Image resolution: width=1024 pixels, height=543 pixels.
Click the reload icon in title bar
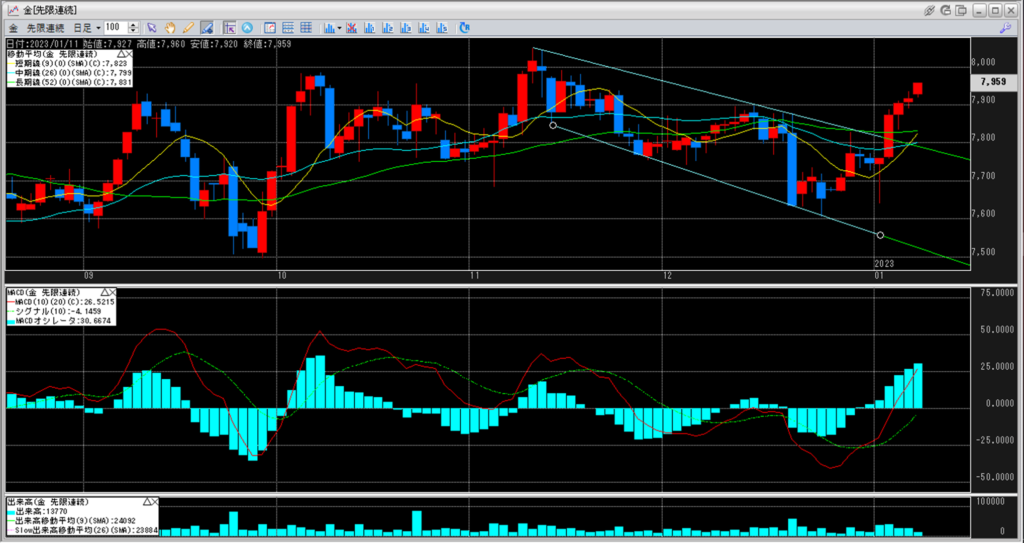[946, 10]
